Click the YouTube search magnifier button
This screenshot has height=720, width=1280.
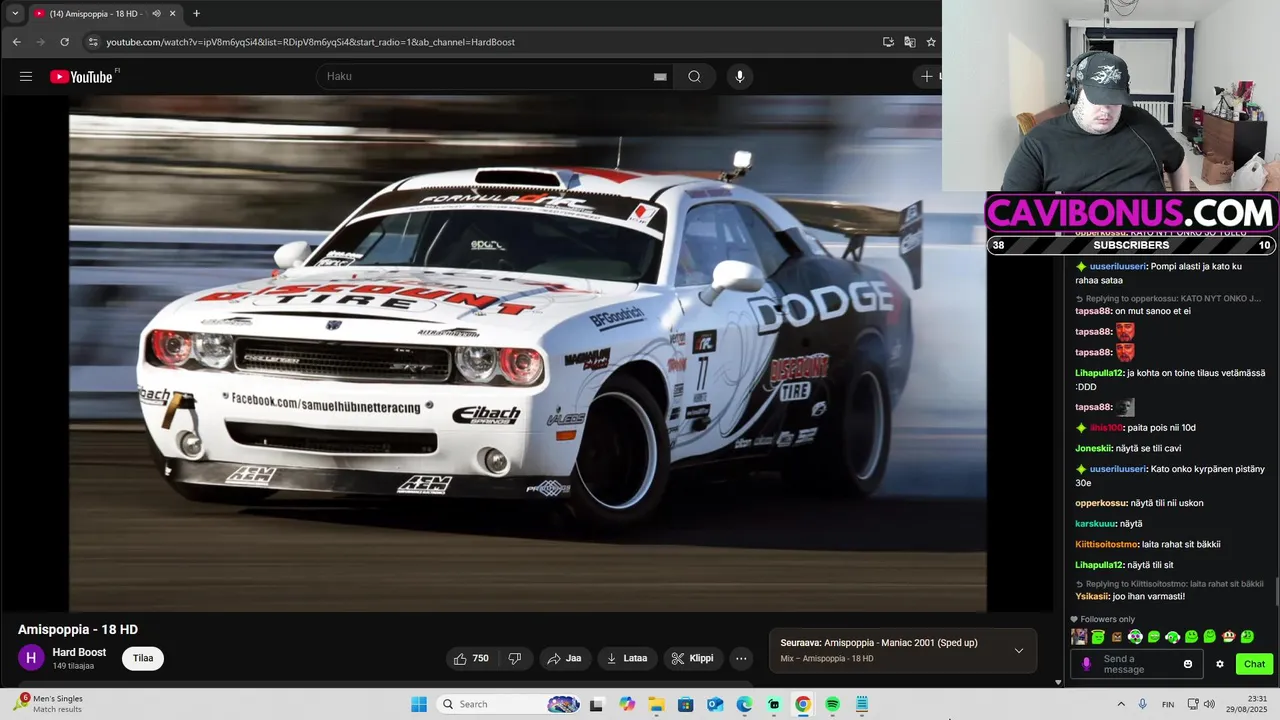pyautogui.click(x=694, y=76)
